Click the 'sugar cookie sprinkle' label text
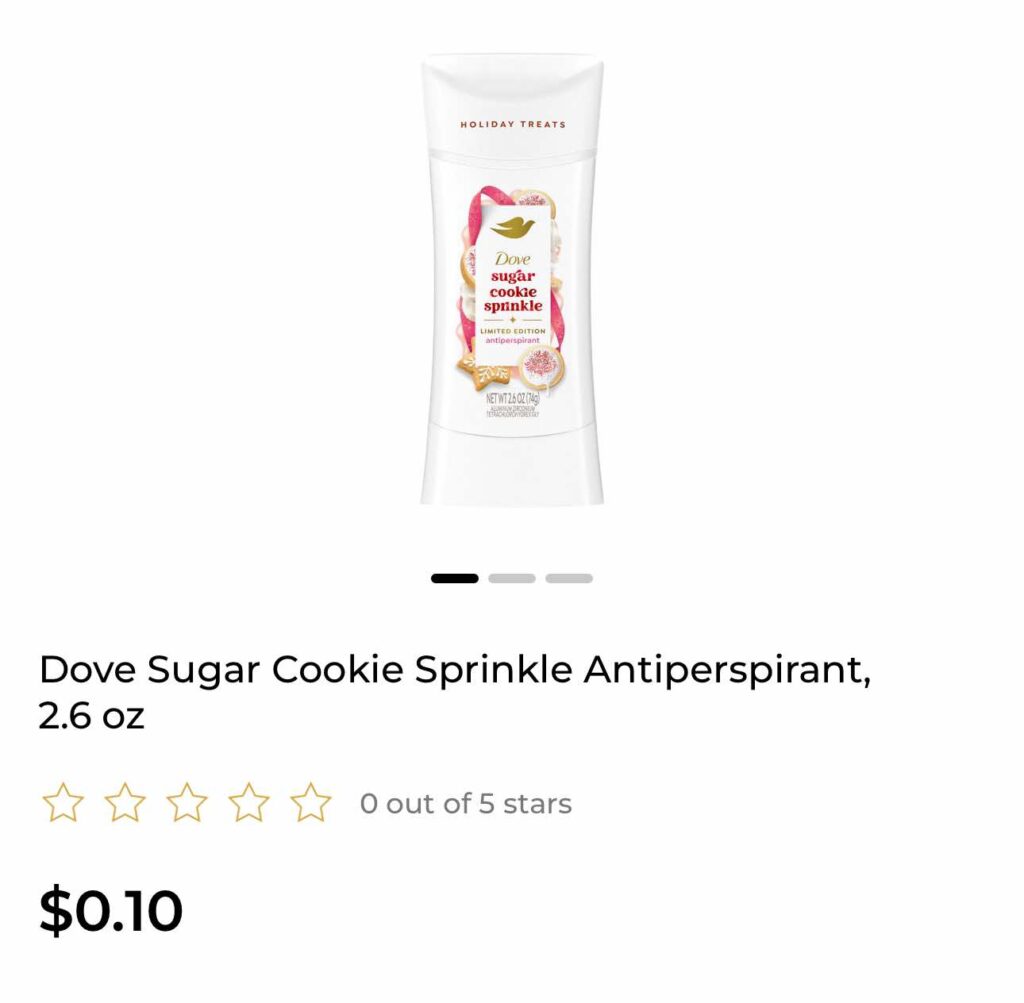 [513, 291]
